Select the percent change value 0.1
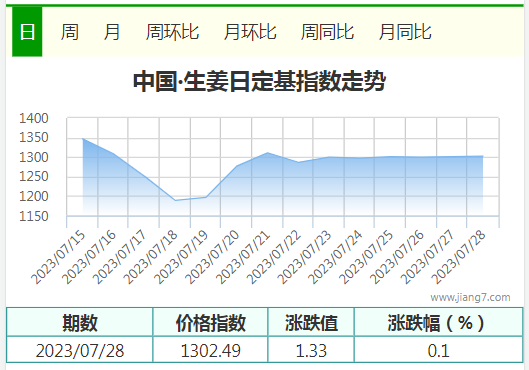529x370 pixels. (438, 350)
